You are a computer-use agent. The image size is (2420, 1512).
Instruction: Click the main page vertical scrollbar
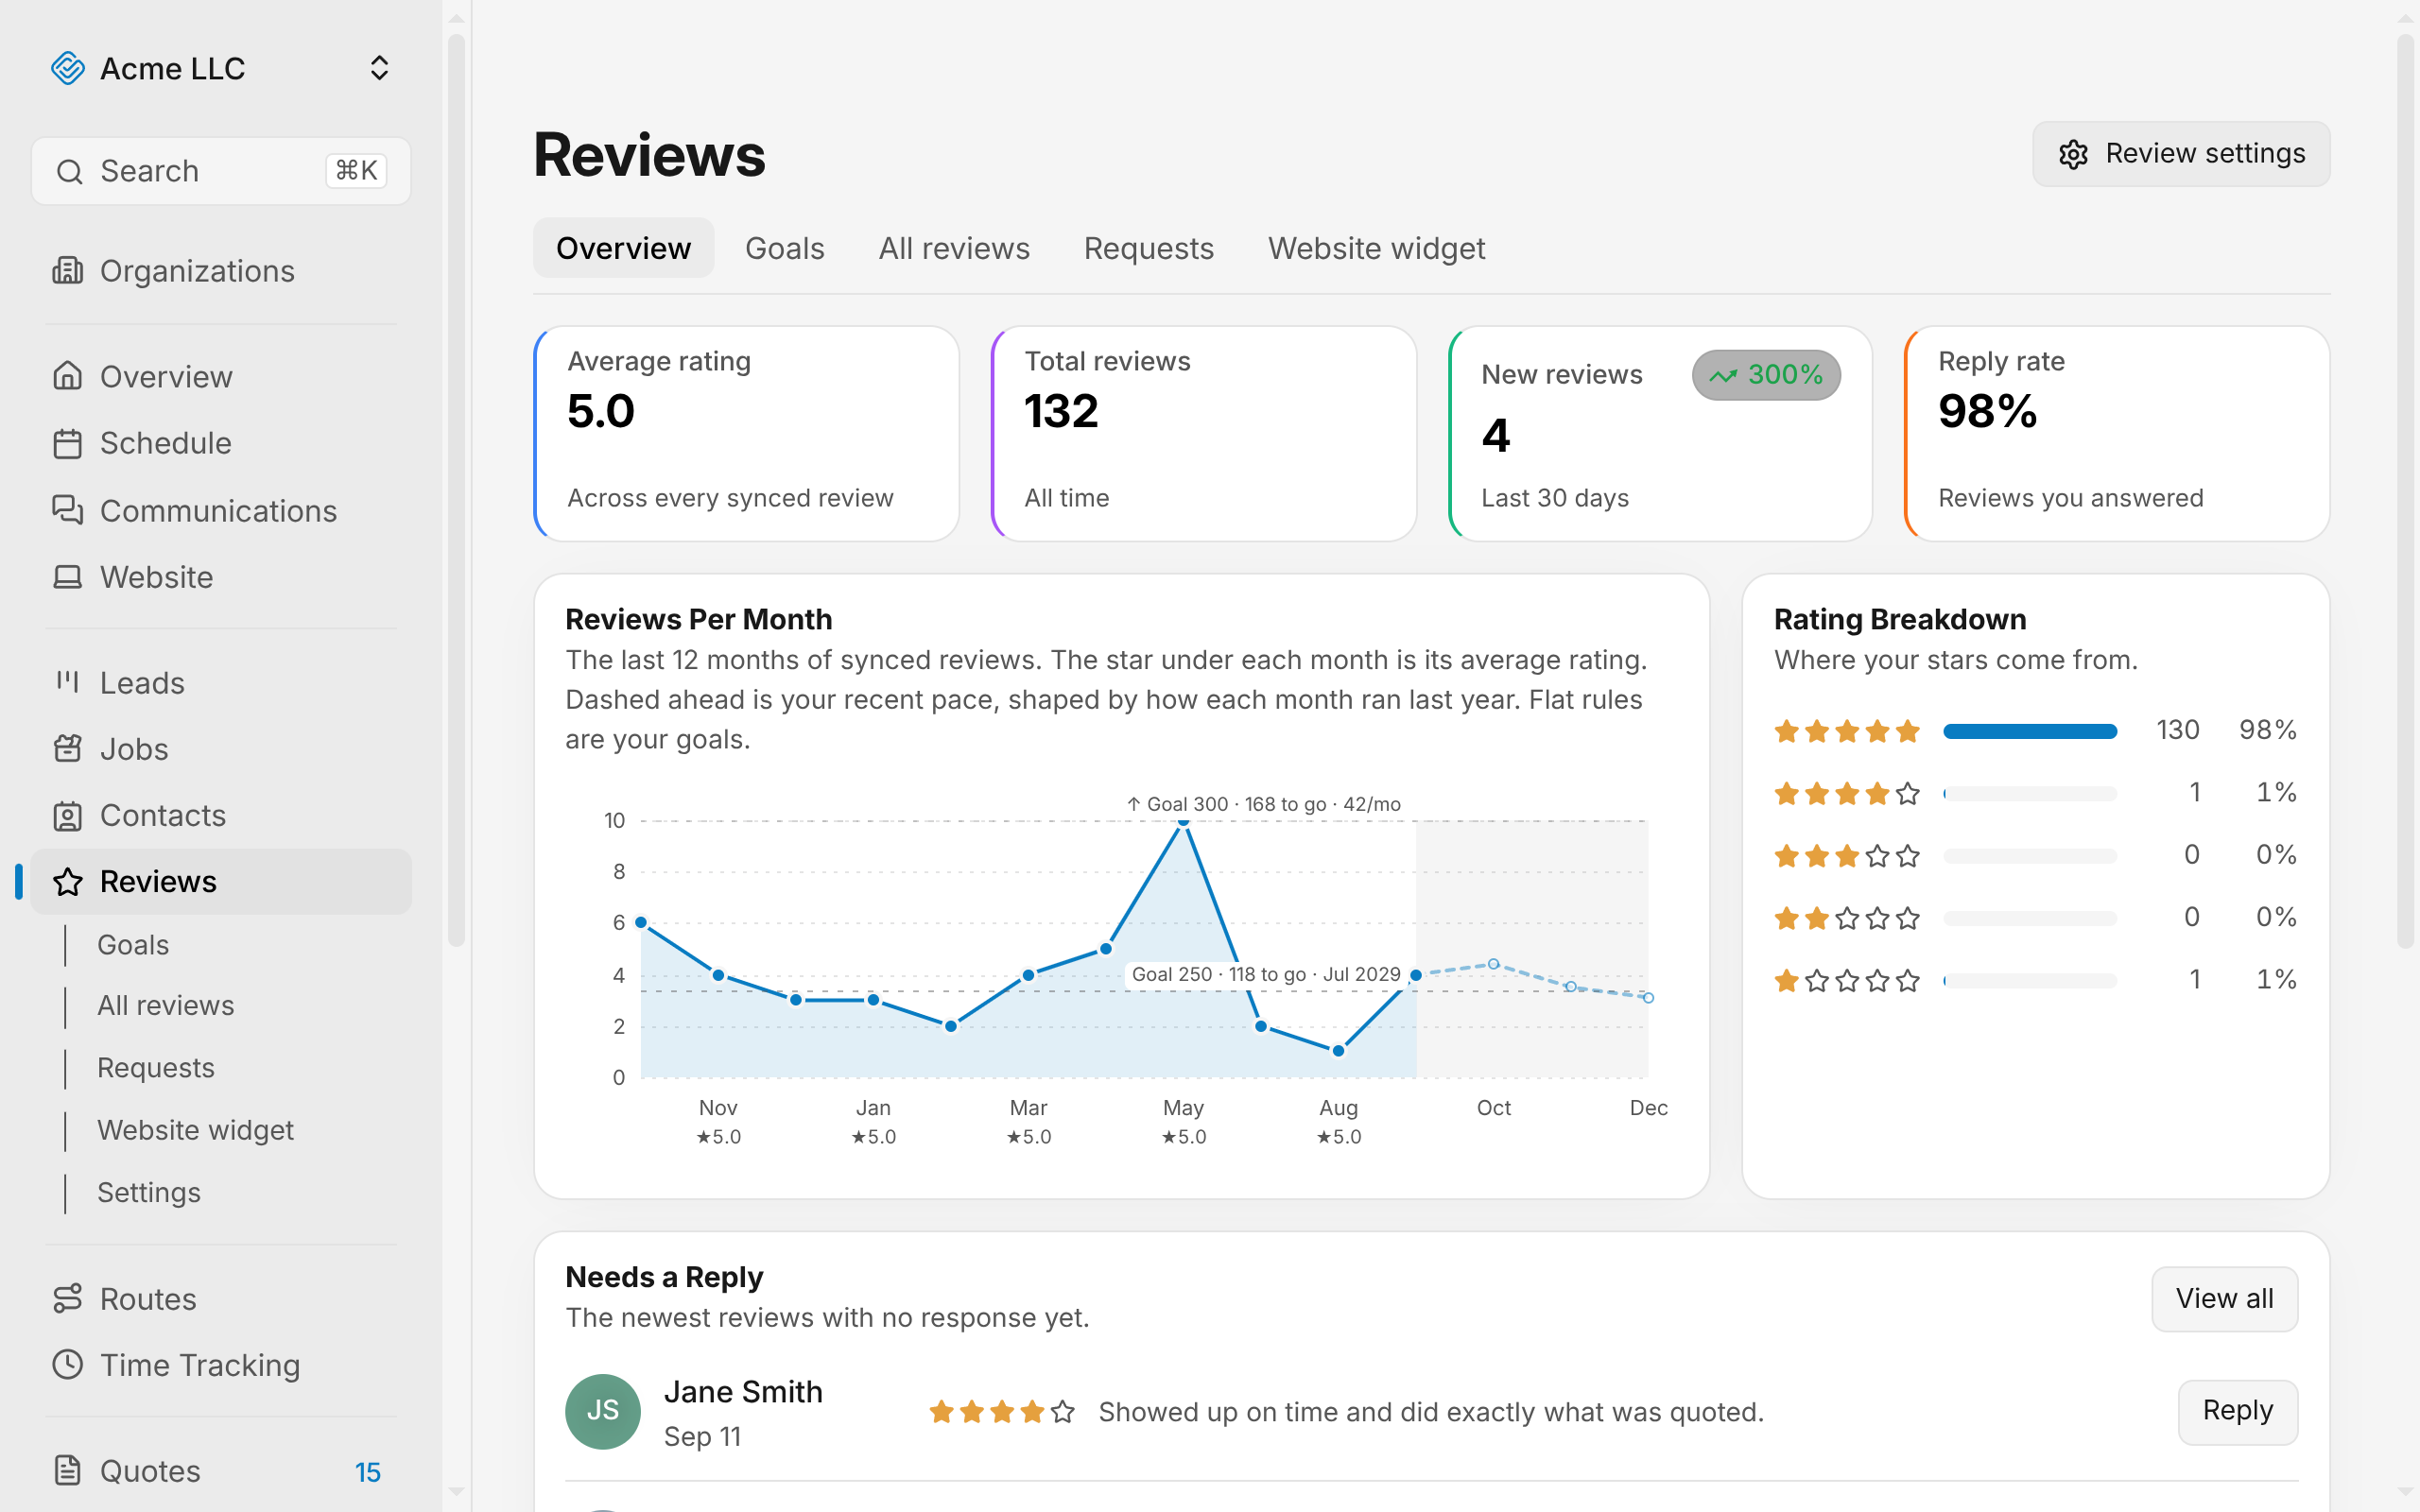click(2405, 492)
